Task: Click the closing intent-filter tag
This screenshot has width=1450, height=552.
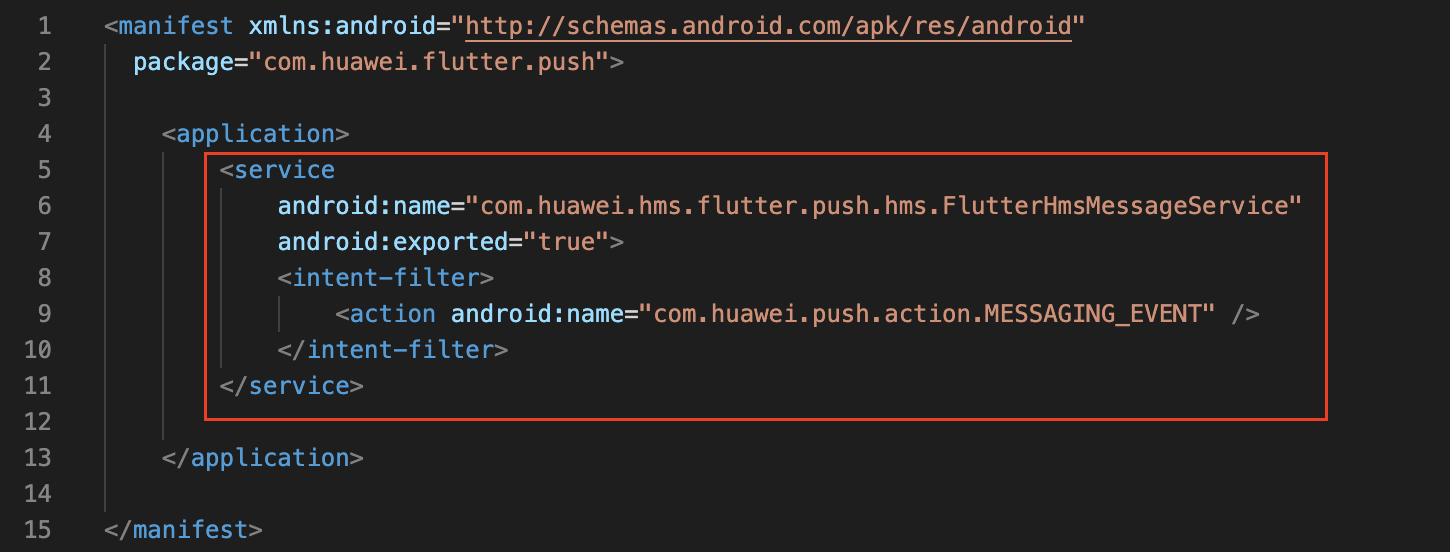Action: pos(393,350)
